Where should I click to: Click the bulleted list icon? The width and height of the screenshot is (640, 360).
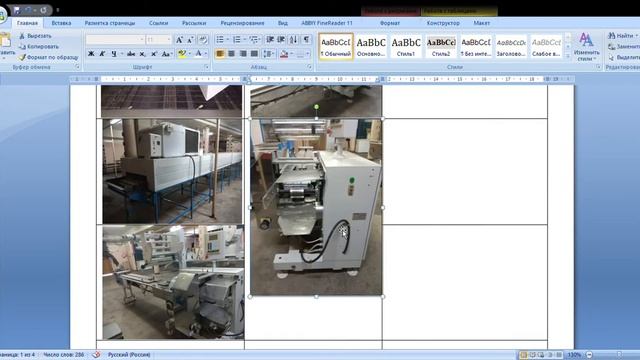coord(220,40)
